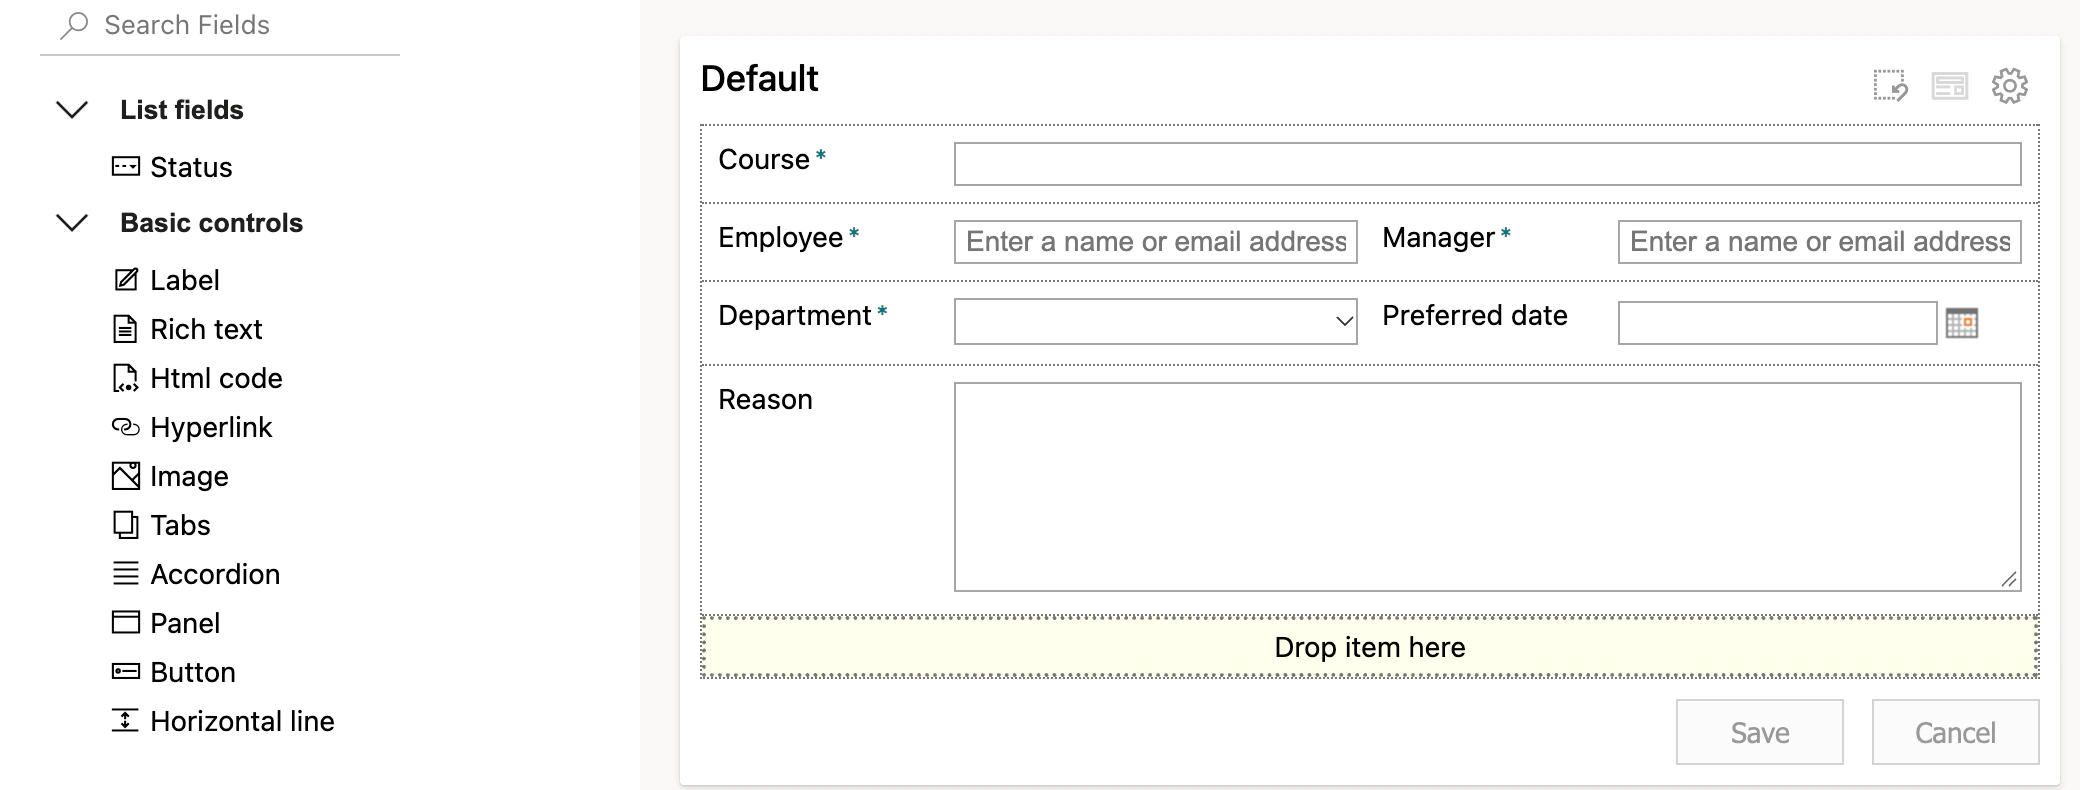Select the Tabs control icon
Image resolution: width=2080 pixels, height=790 pixels.
tap(125, 525)
